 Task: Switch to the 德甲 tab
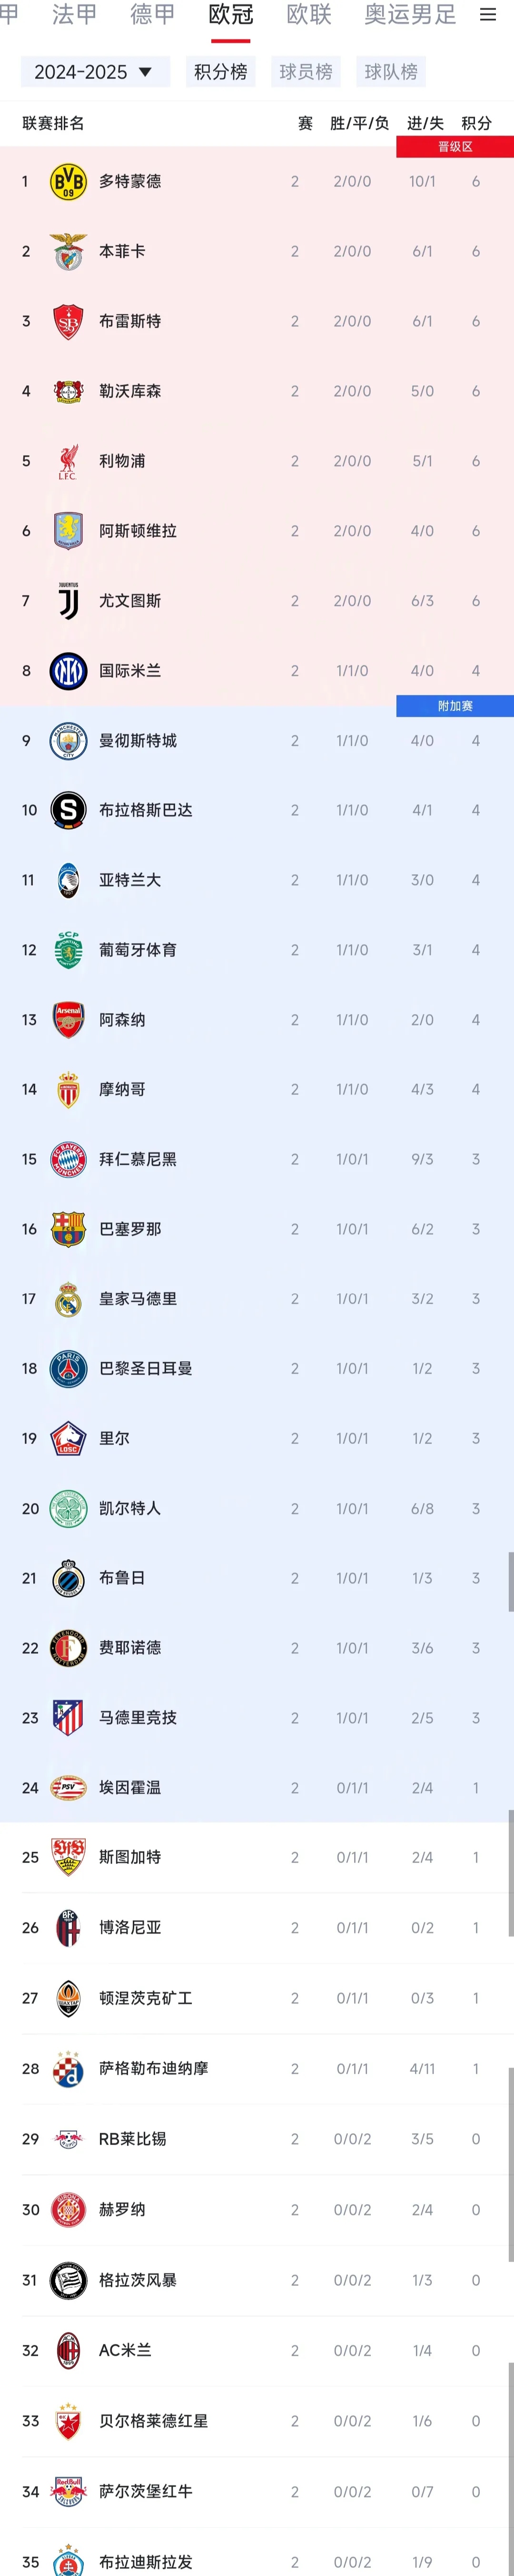152,15
